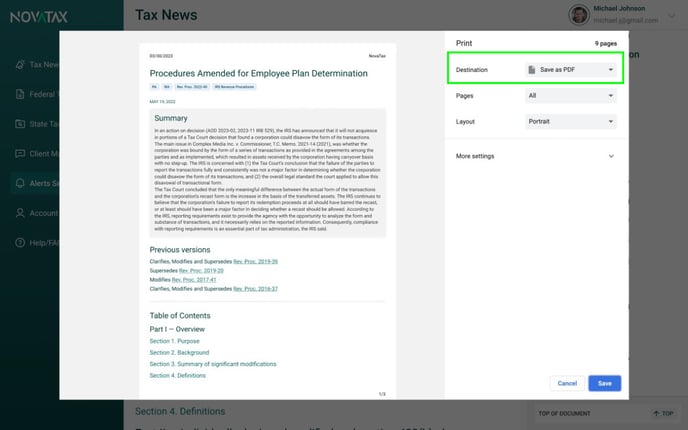Click the Federal document icon in sidebar

20,94
